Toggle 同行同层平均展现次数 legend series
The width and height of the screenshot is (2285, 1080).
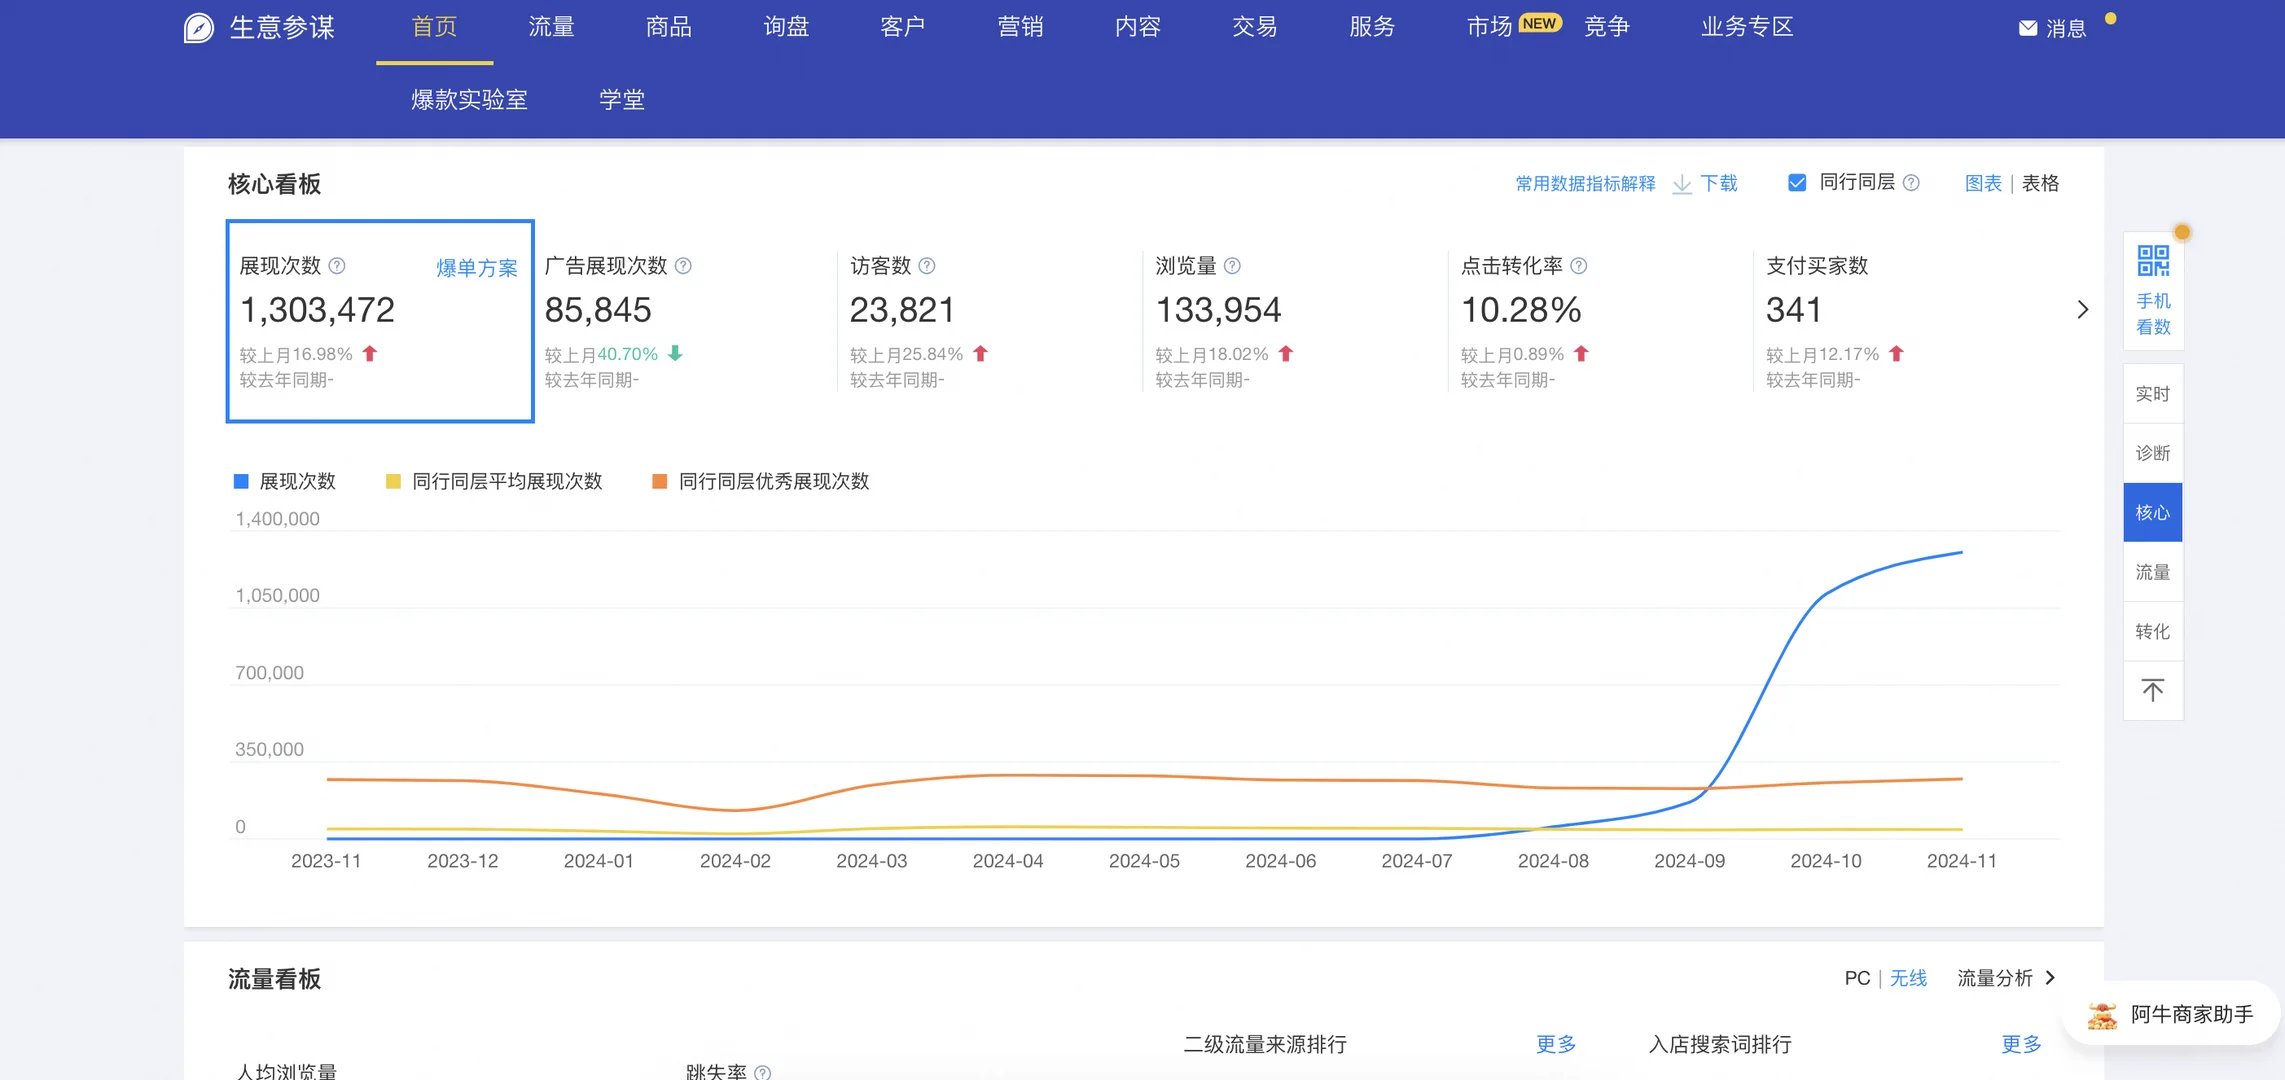tap(494, 482)
